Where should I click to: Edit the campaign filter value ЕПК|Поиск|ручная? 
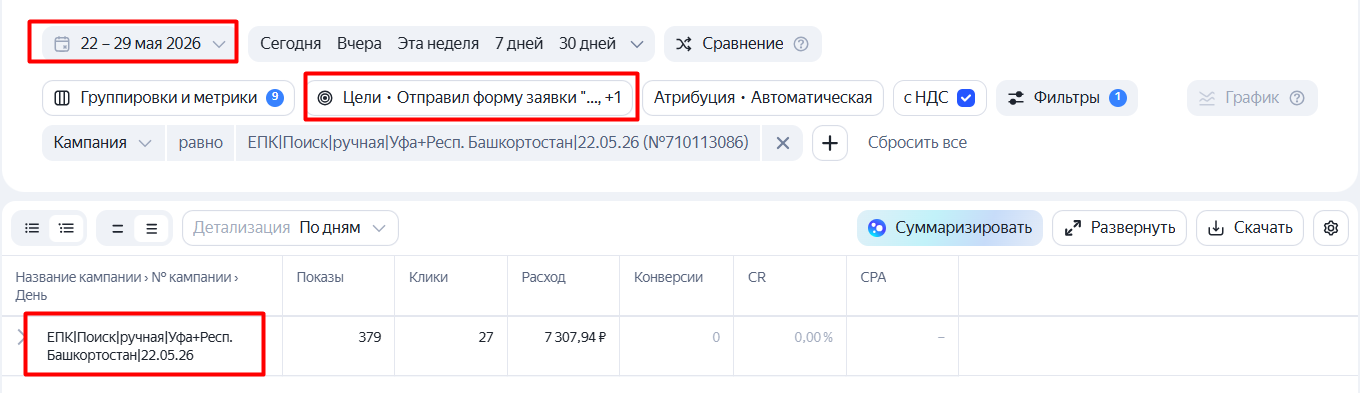(498, 143)
